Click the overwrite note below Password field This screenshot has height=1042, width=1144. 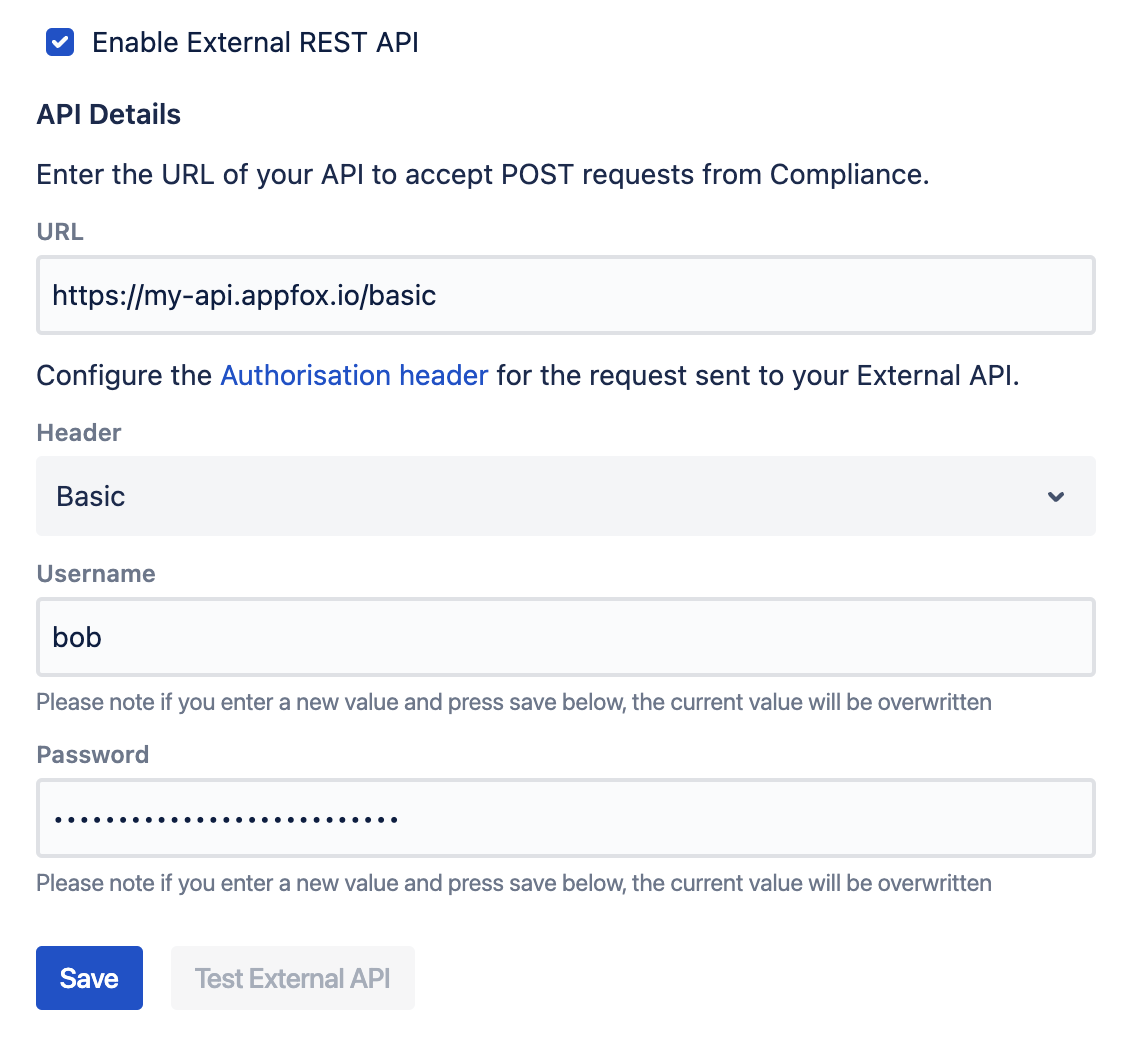click(513, 883)
